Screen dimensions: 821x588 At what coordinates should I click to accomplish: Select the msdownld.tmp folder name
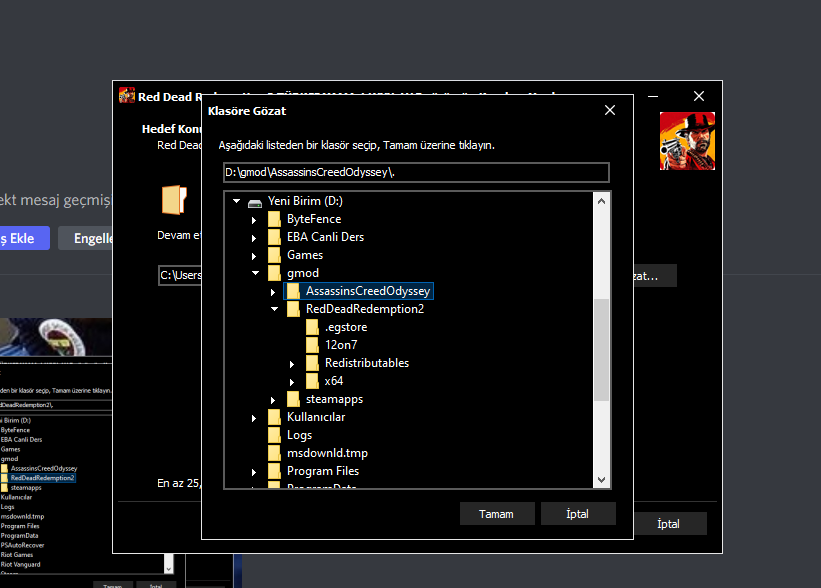[x=327, y=453]
